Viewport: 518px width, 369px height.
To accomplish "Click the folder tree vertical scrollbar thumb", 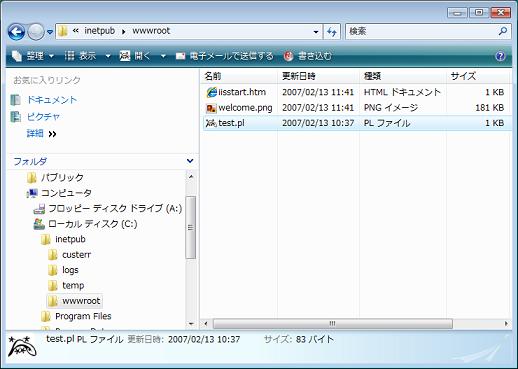I will (190, 227).
